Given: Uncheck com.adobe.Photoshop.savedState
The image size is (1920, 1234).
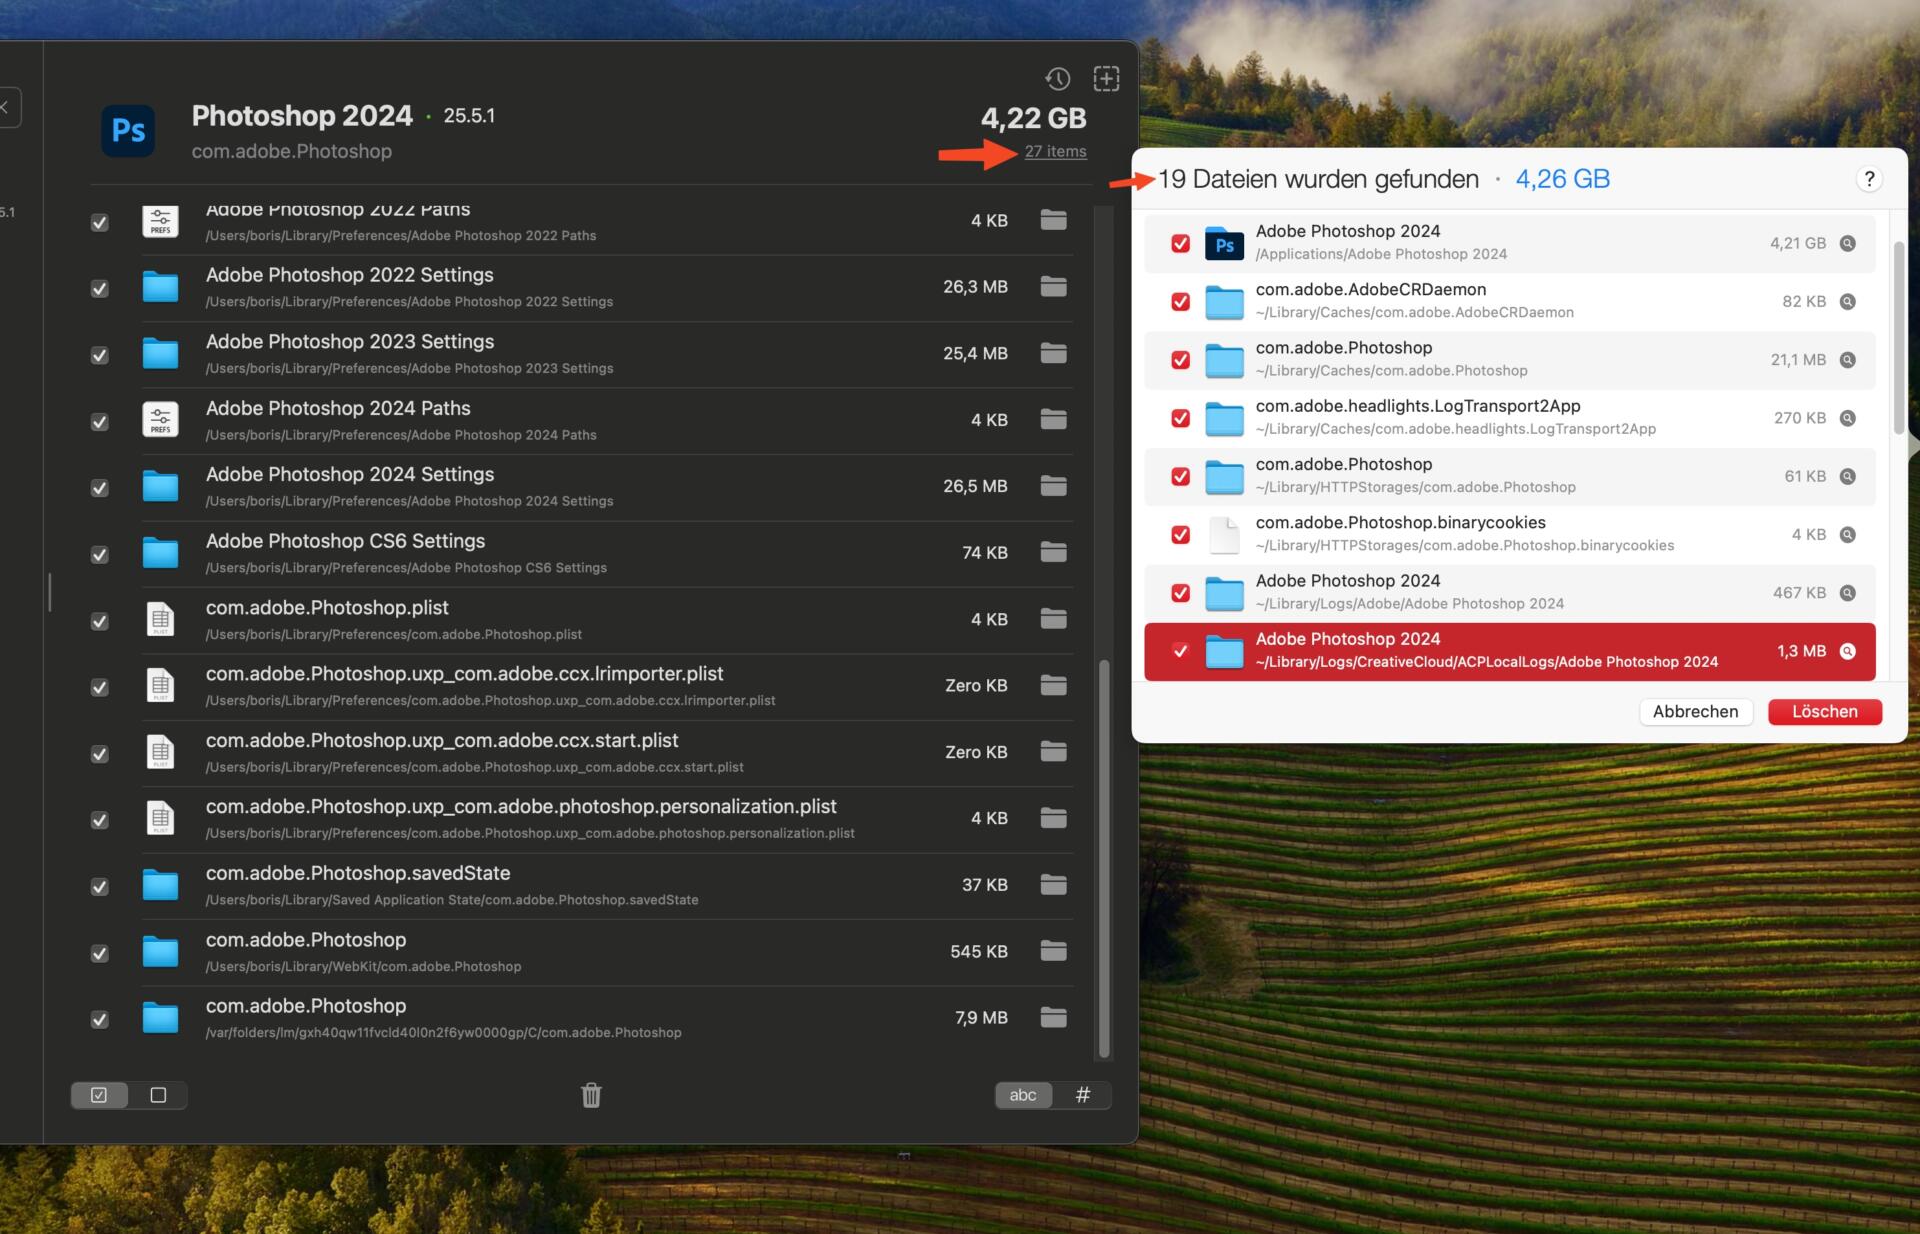Looking at the screenshot, I should 99,887.
